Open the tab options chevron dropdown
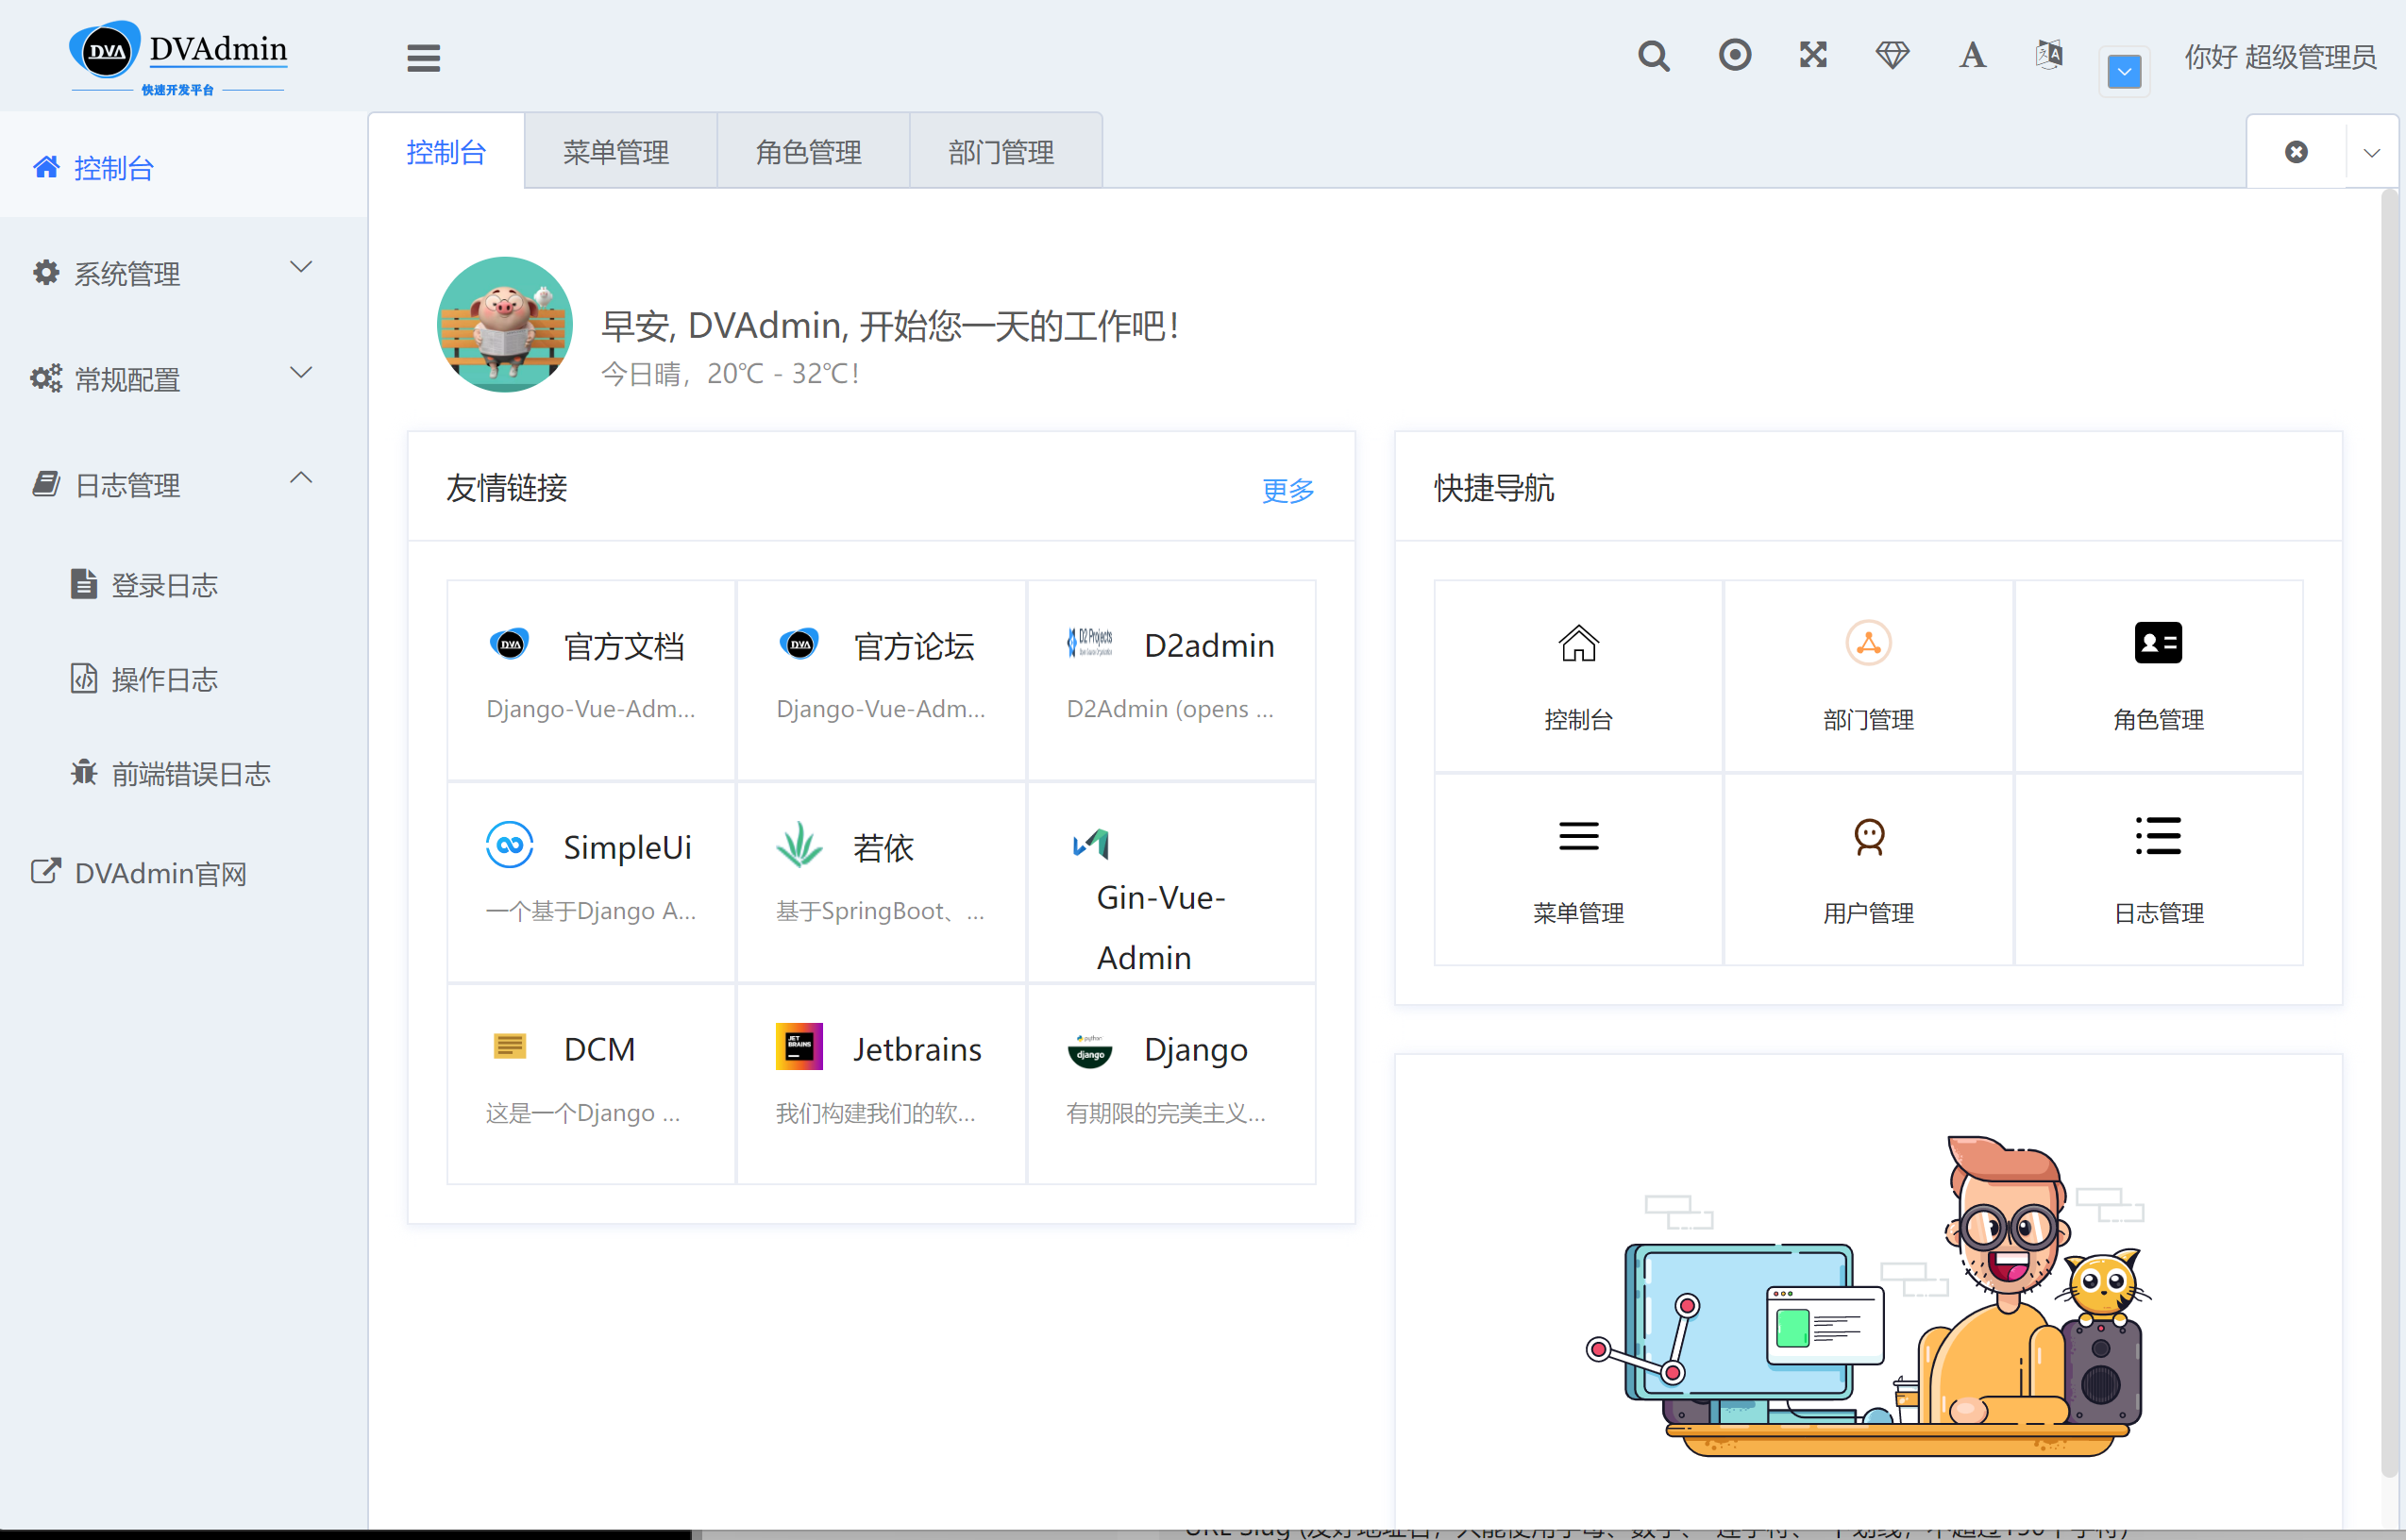 point(2371,152)
